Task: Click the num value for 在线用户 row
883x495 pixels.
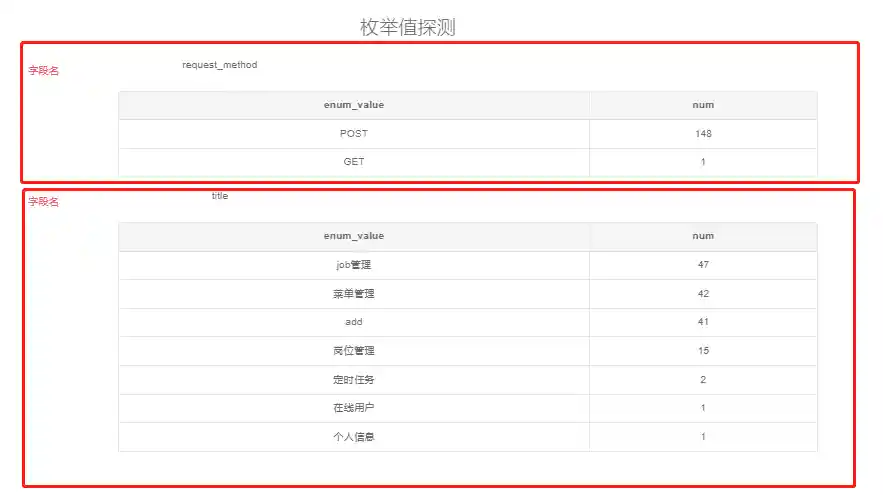Action: point(703,408)
